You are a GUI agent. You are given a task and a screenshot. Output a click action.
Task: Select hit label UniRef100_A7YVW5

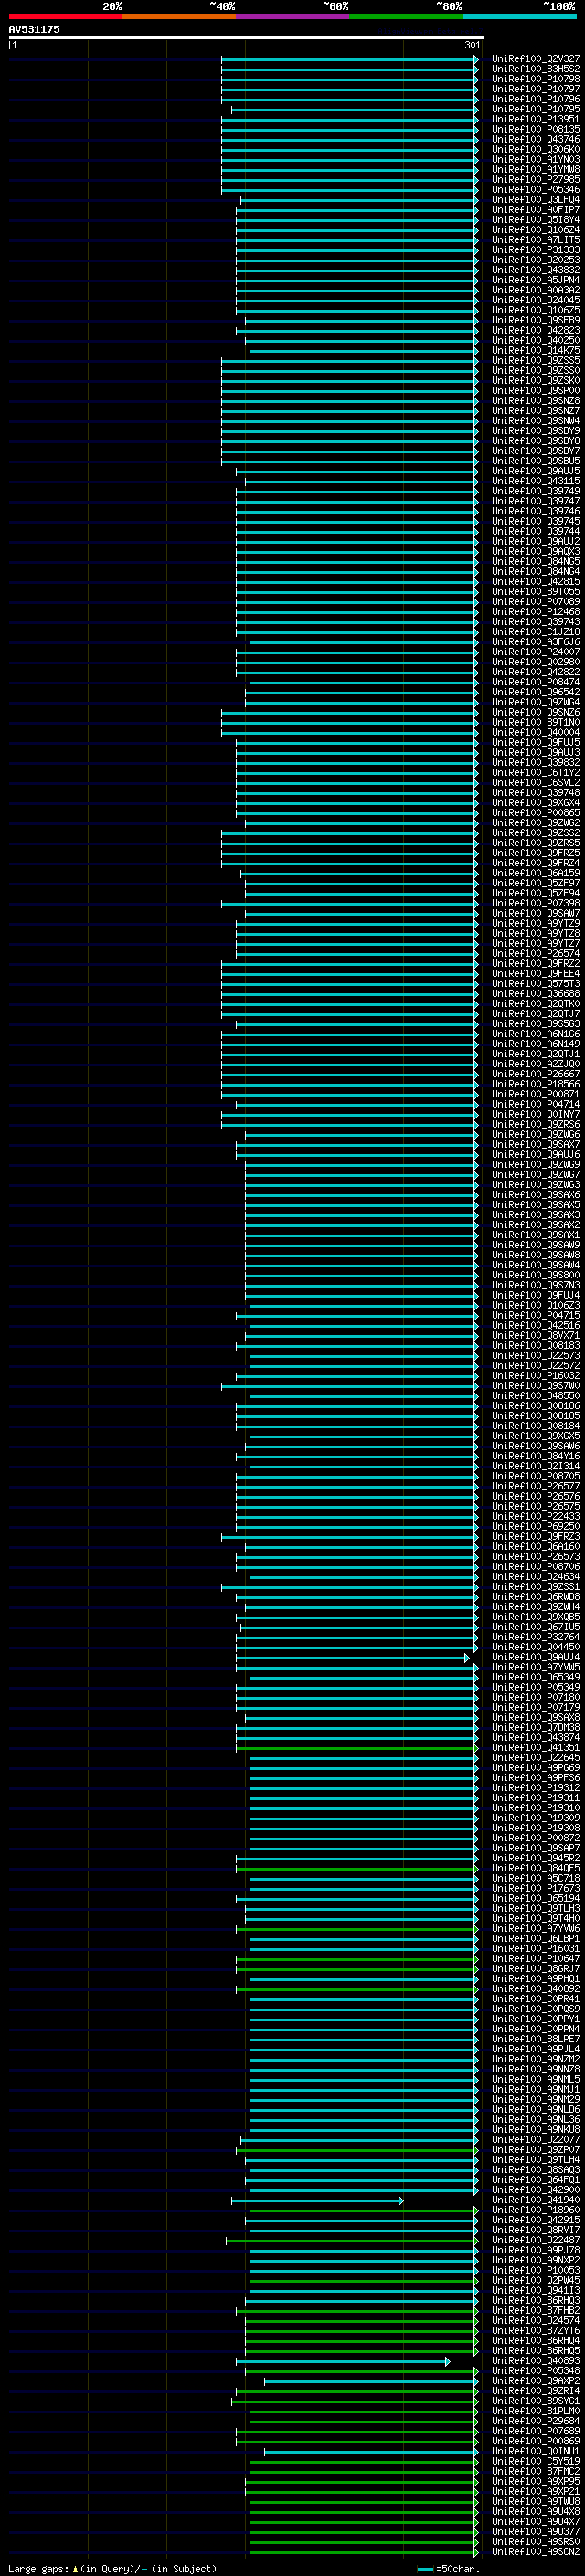(x=536, y=1667)
